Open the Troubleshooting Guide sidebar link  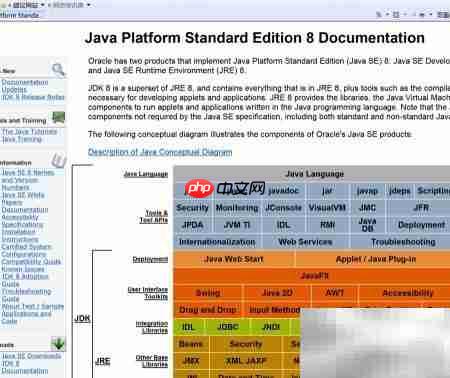[26, 295]
